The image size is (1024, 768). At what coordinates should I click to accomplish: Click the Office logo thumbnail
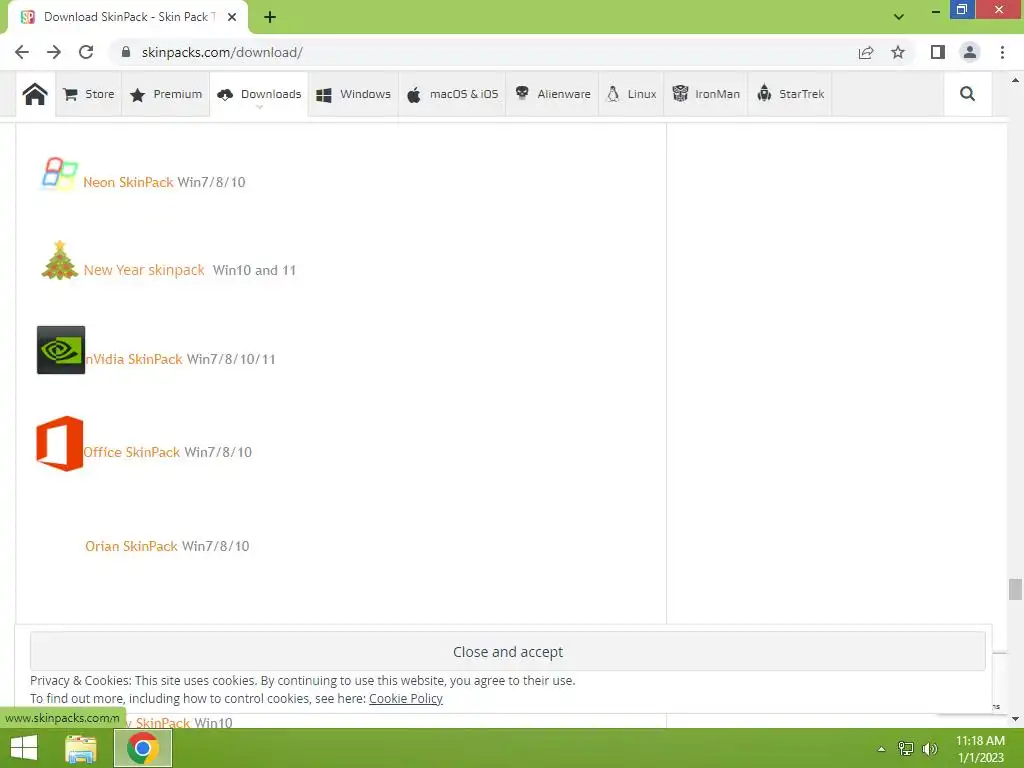click(x=59, y=443)
